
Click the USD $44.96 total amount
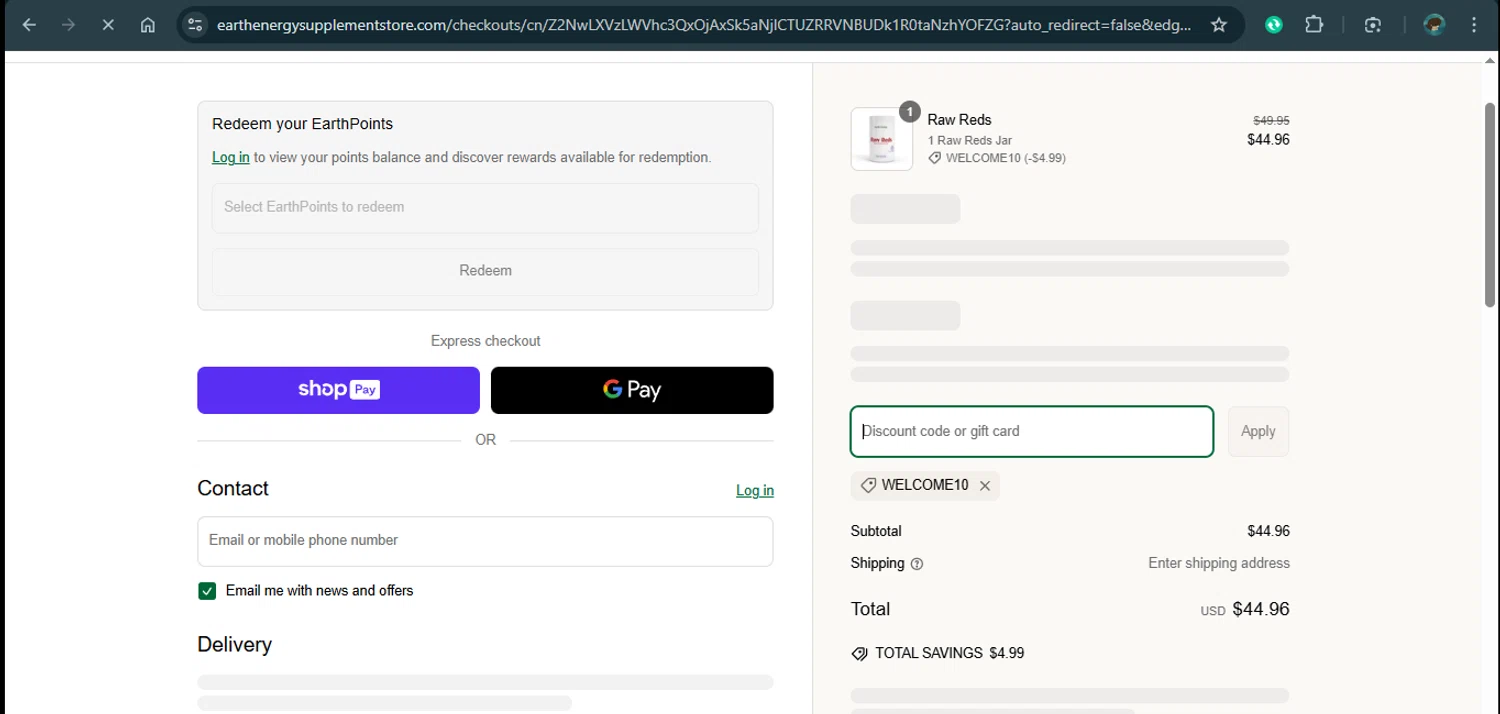coord(1245,609)
